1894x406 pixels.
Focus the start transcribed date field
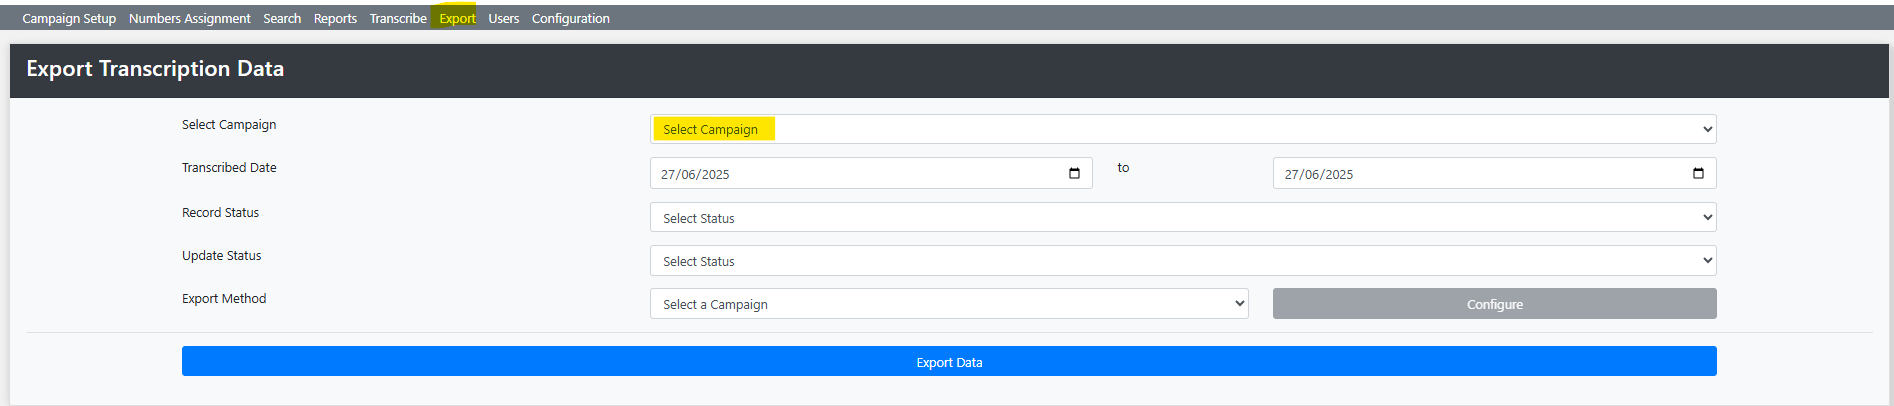point(871,173)
